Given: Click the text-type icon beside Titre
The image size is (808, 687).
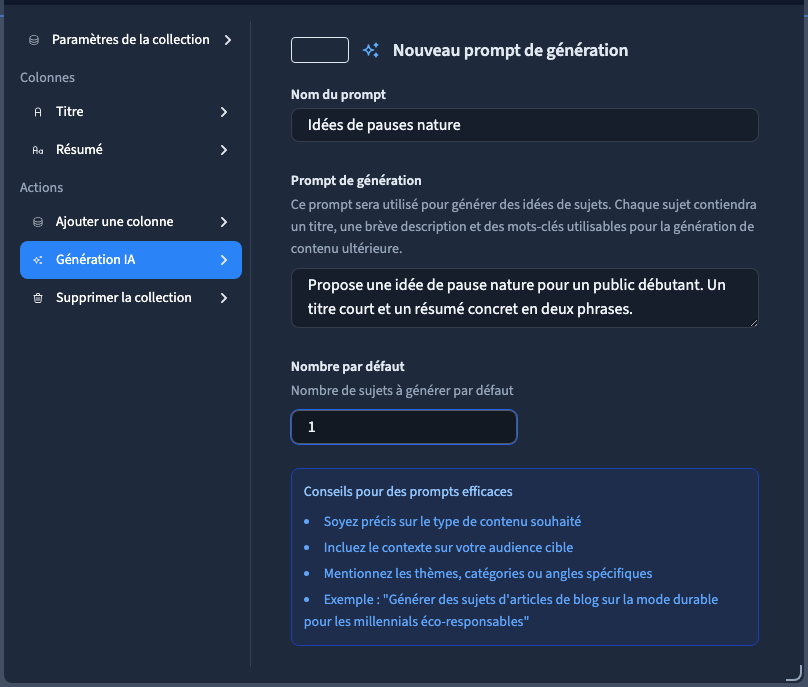Looking at the screenshot, I should [38, 112].
